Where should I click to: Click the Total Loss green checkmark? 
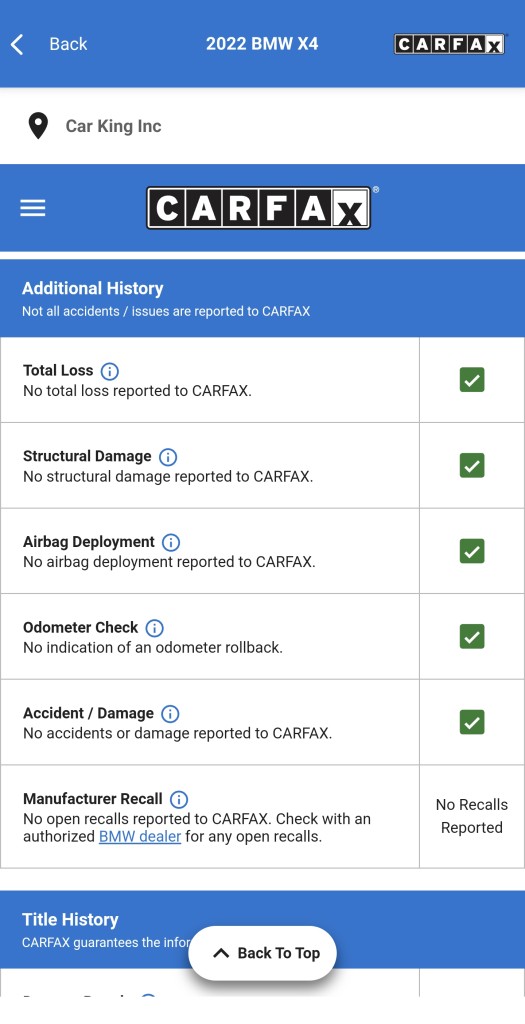click(x=472, y=379)
